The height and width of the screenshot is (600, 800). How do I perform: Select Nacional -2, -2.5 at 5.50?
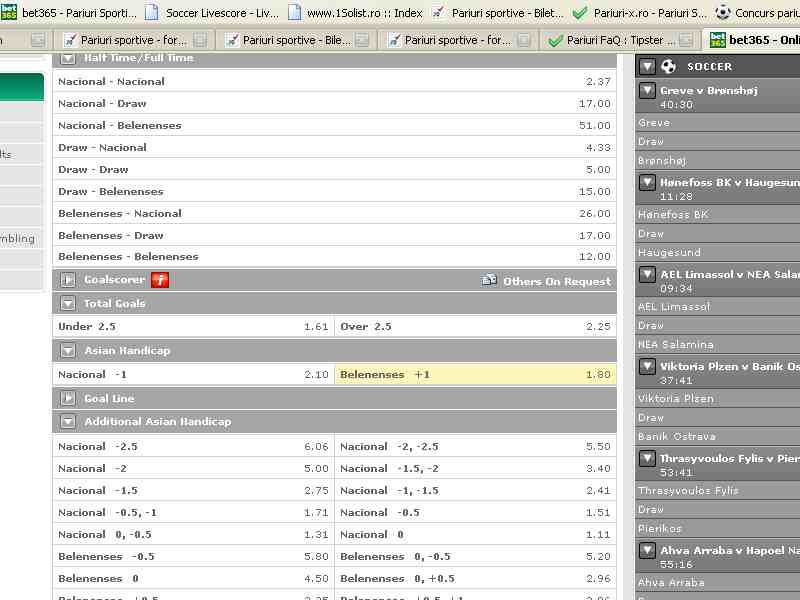[x=476, y=446]
